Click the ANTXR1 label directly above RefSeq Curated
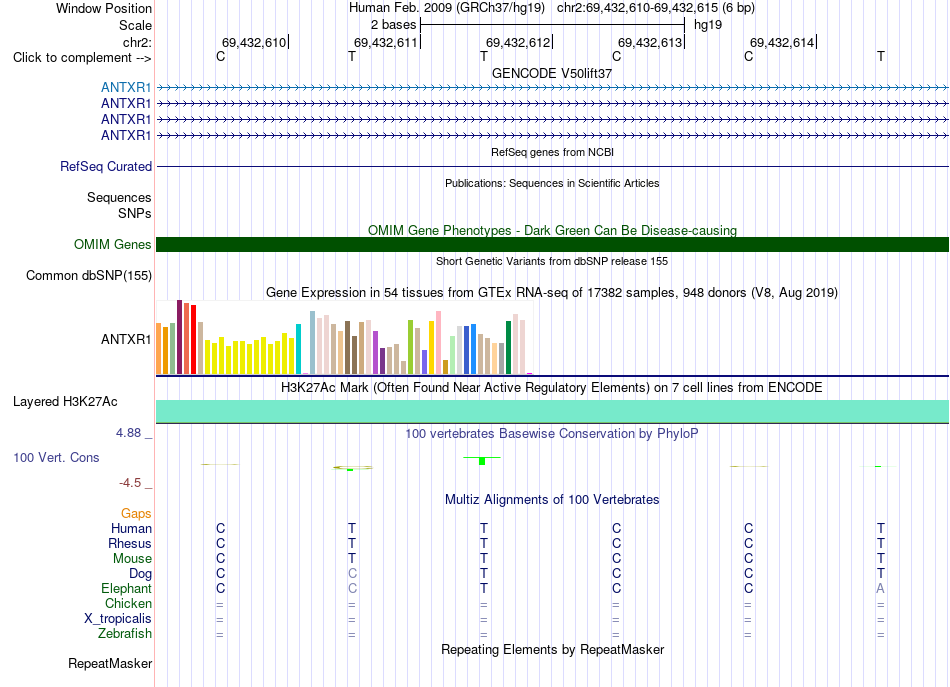 pos(126,135)
